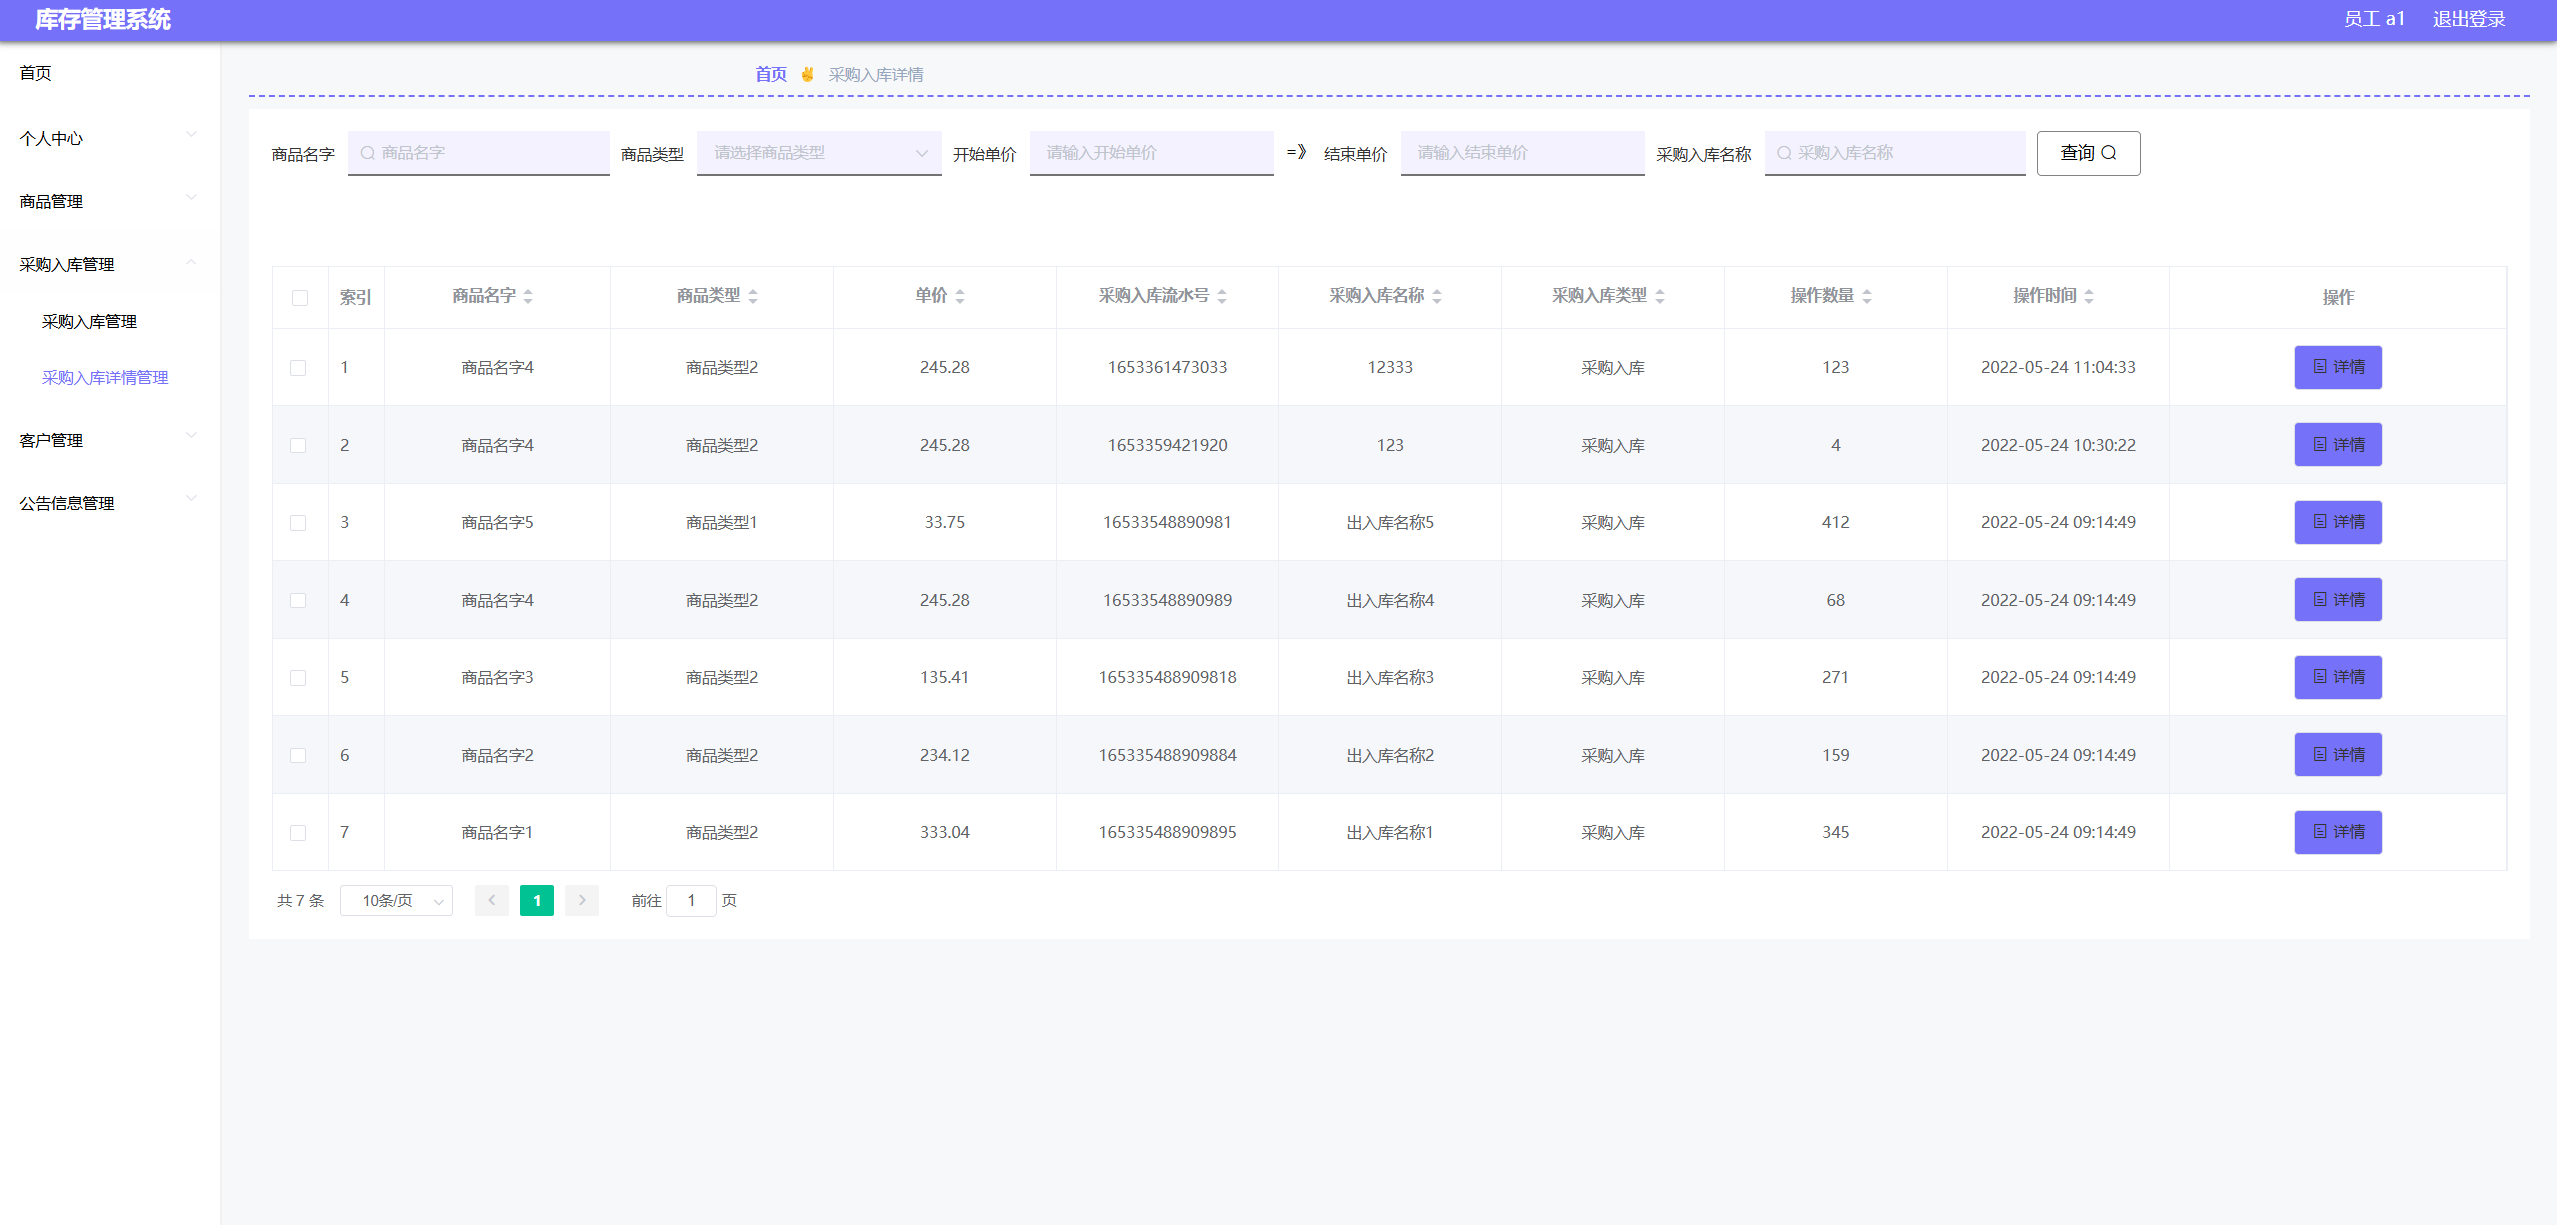Open the 10条/页 page size dropdown
This screenshot has height=1225, width=2557.
[396, 900]
